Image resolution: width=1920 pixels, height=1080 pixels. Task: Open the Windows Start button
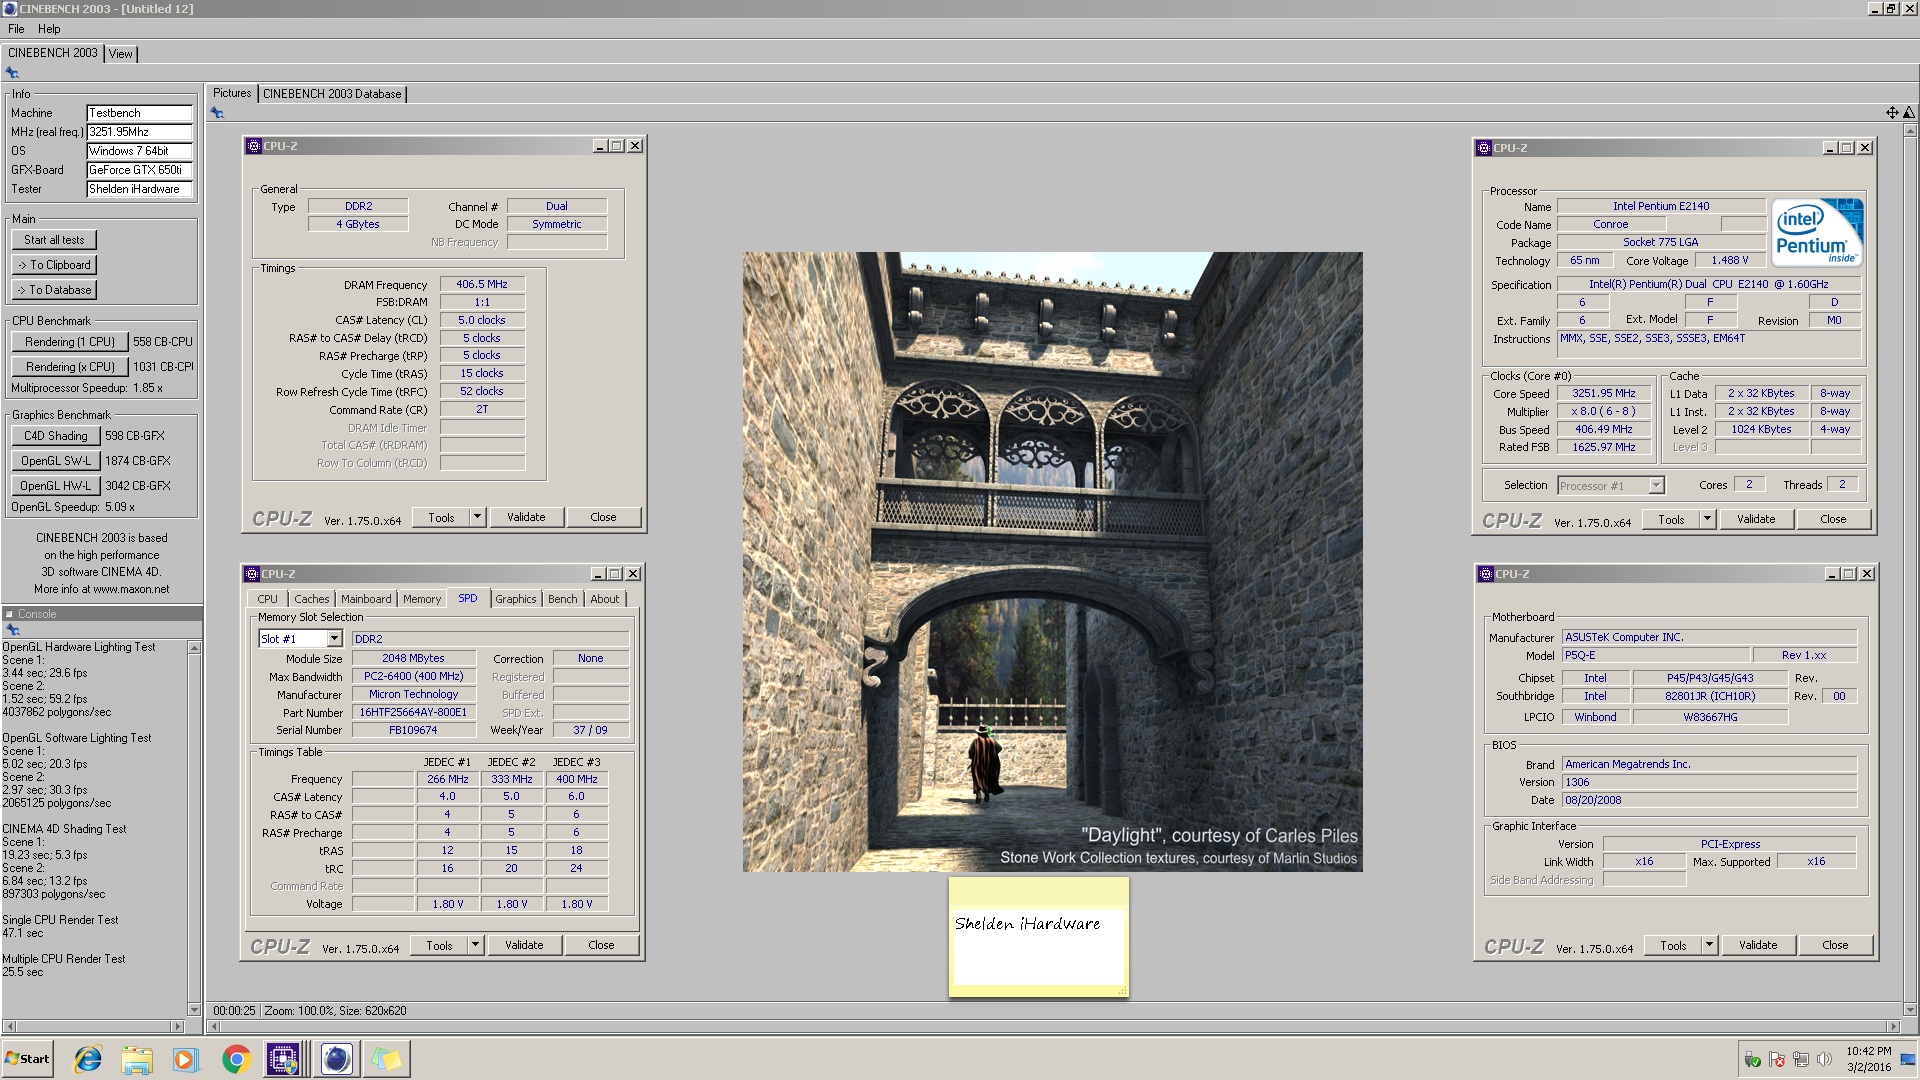click(x=27, y=1059)
